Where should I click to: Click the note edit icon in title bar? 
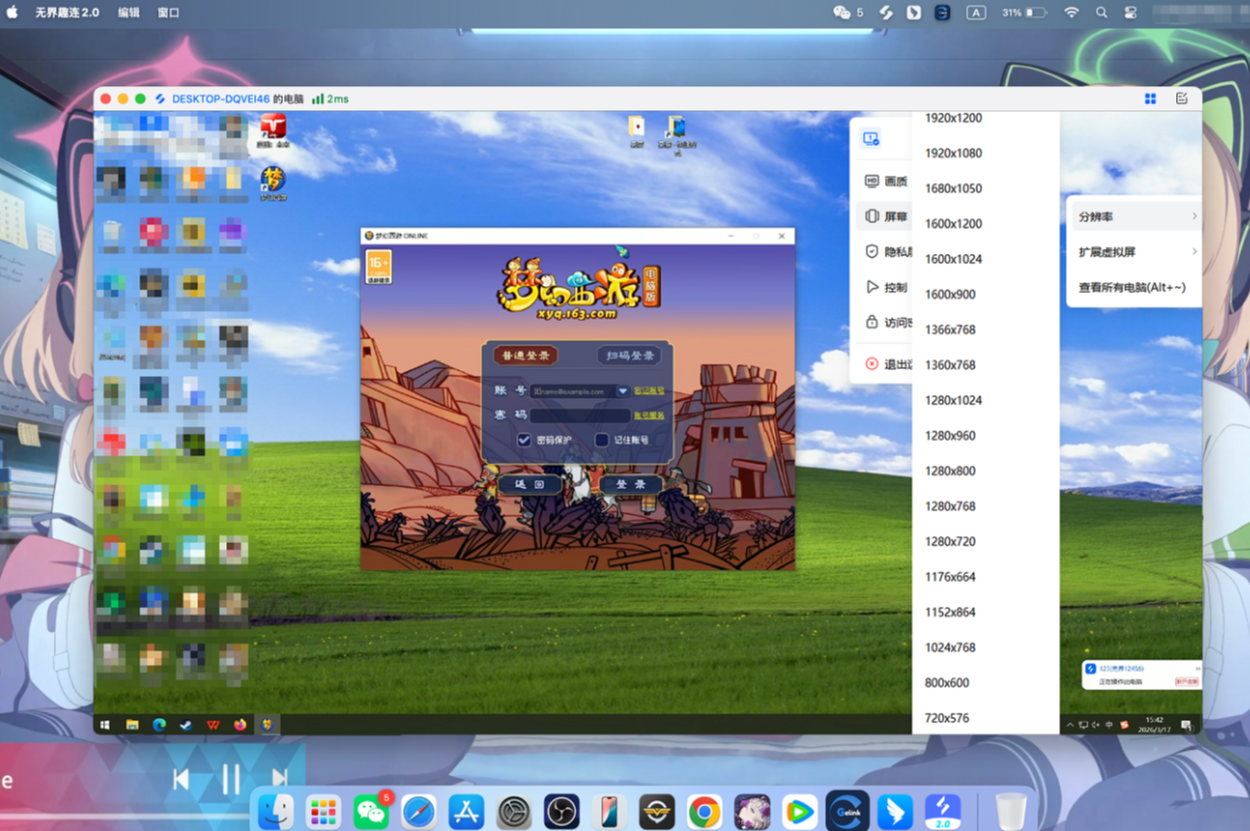click(x=1181, y=99)
